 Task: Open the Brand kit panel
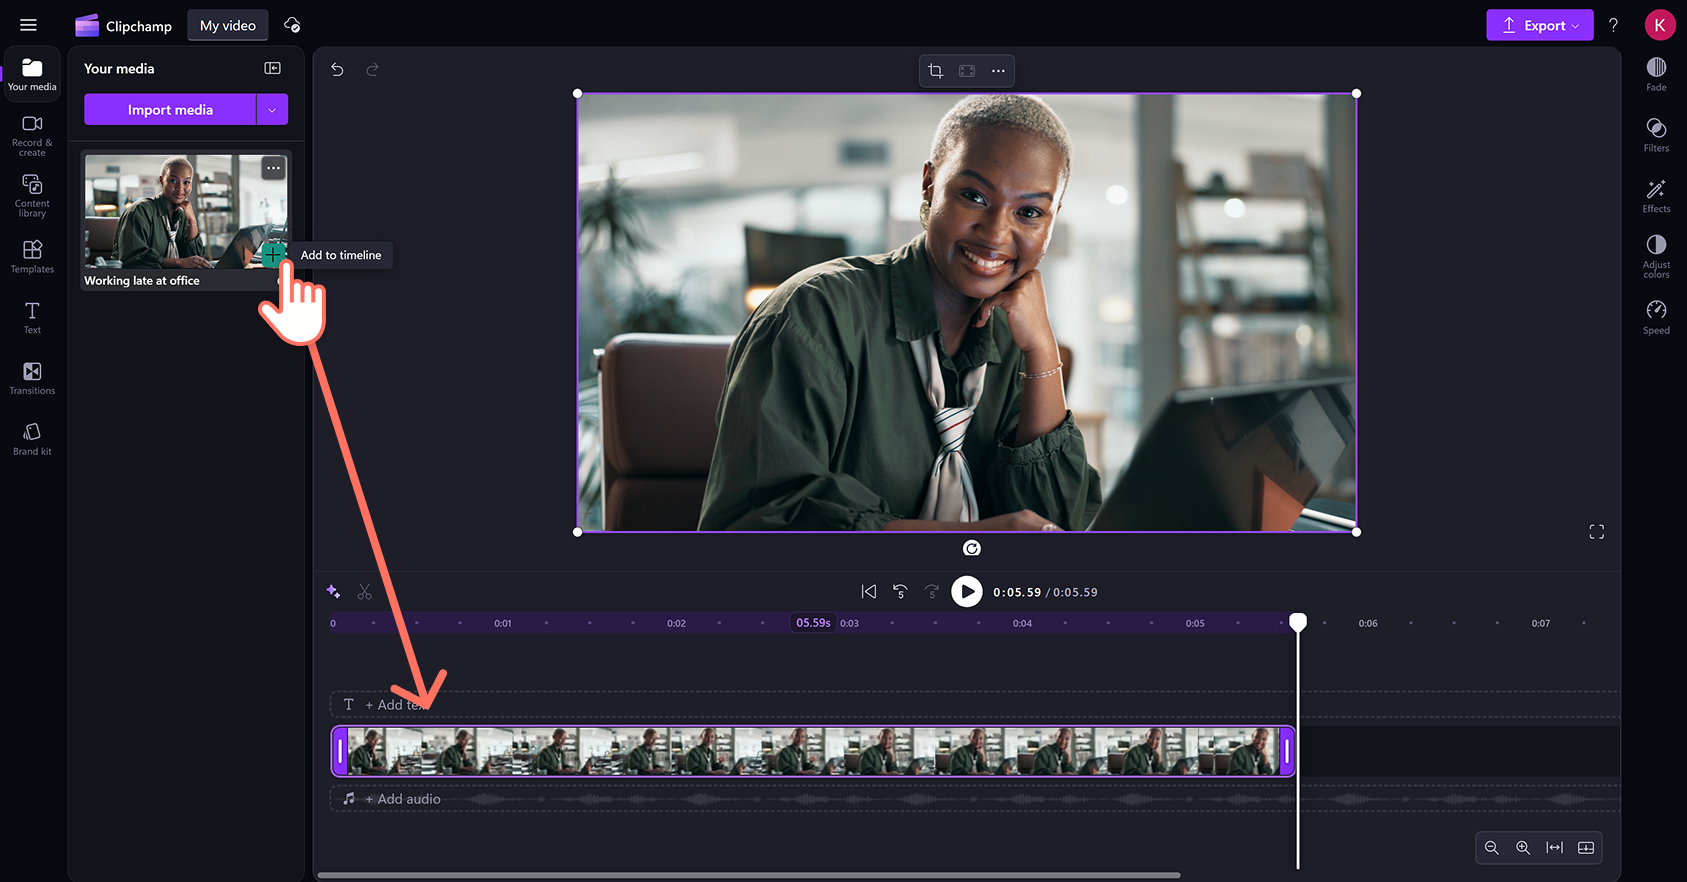[x=32, y=439]
